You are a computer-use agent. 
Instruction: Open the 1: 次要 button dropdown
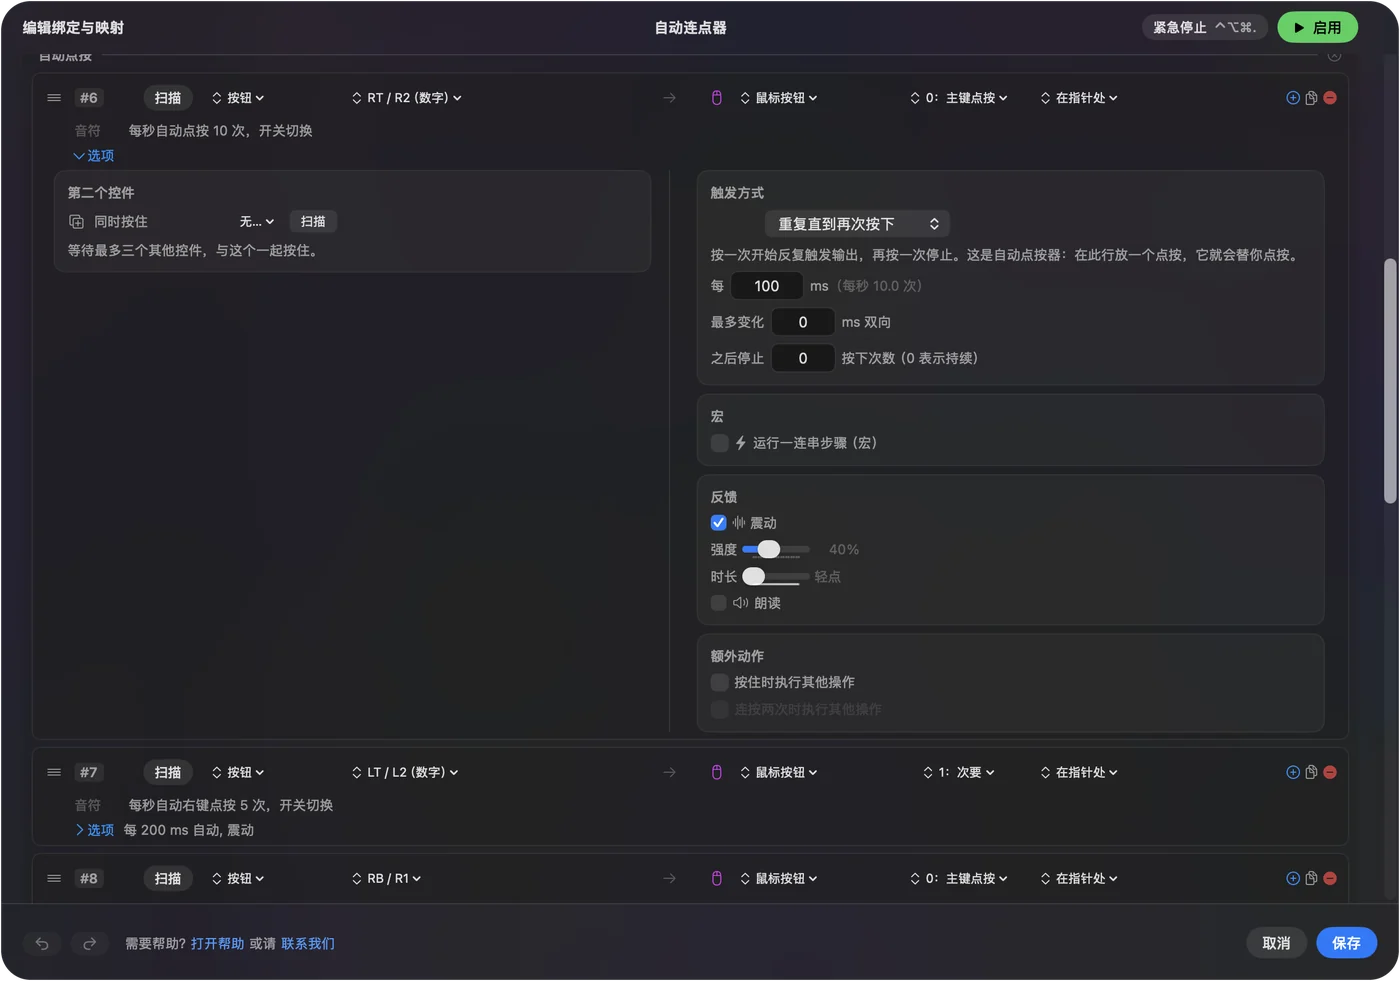click(x=959, y=772)
